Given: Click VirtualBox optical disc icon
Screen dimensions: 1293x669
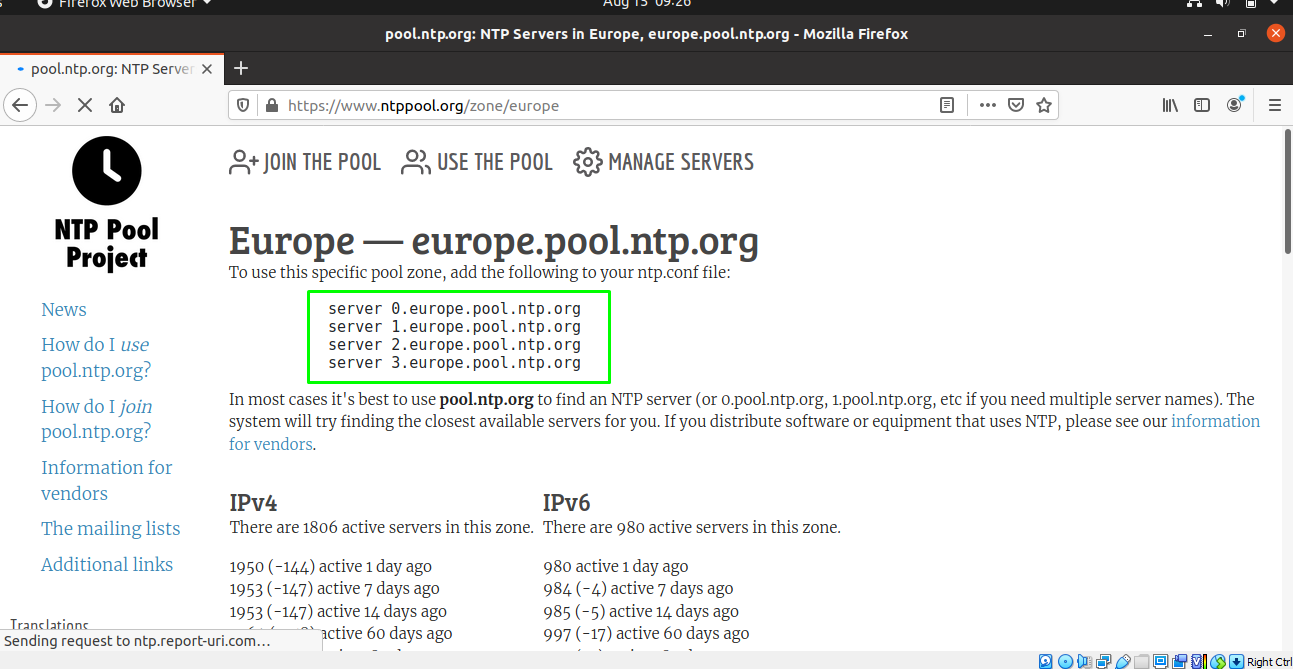Looking at the screenshot, I should (1065, 661).
